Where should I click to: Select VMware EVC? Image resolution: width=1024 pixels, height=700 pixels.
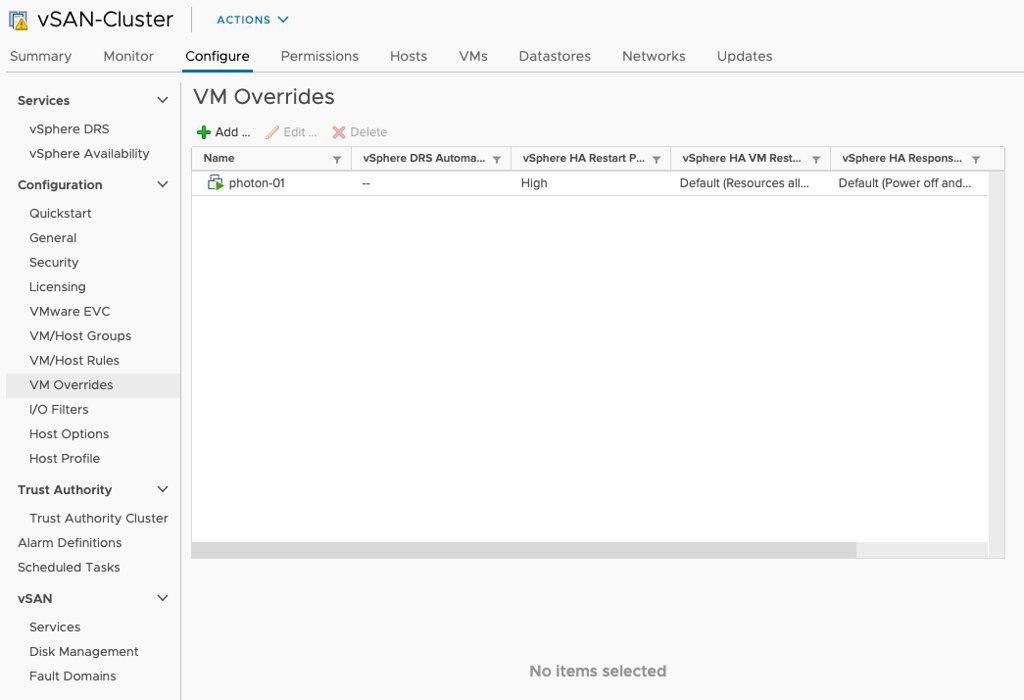70,311
